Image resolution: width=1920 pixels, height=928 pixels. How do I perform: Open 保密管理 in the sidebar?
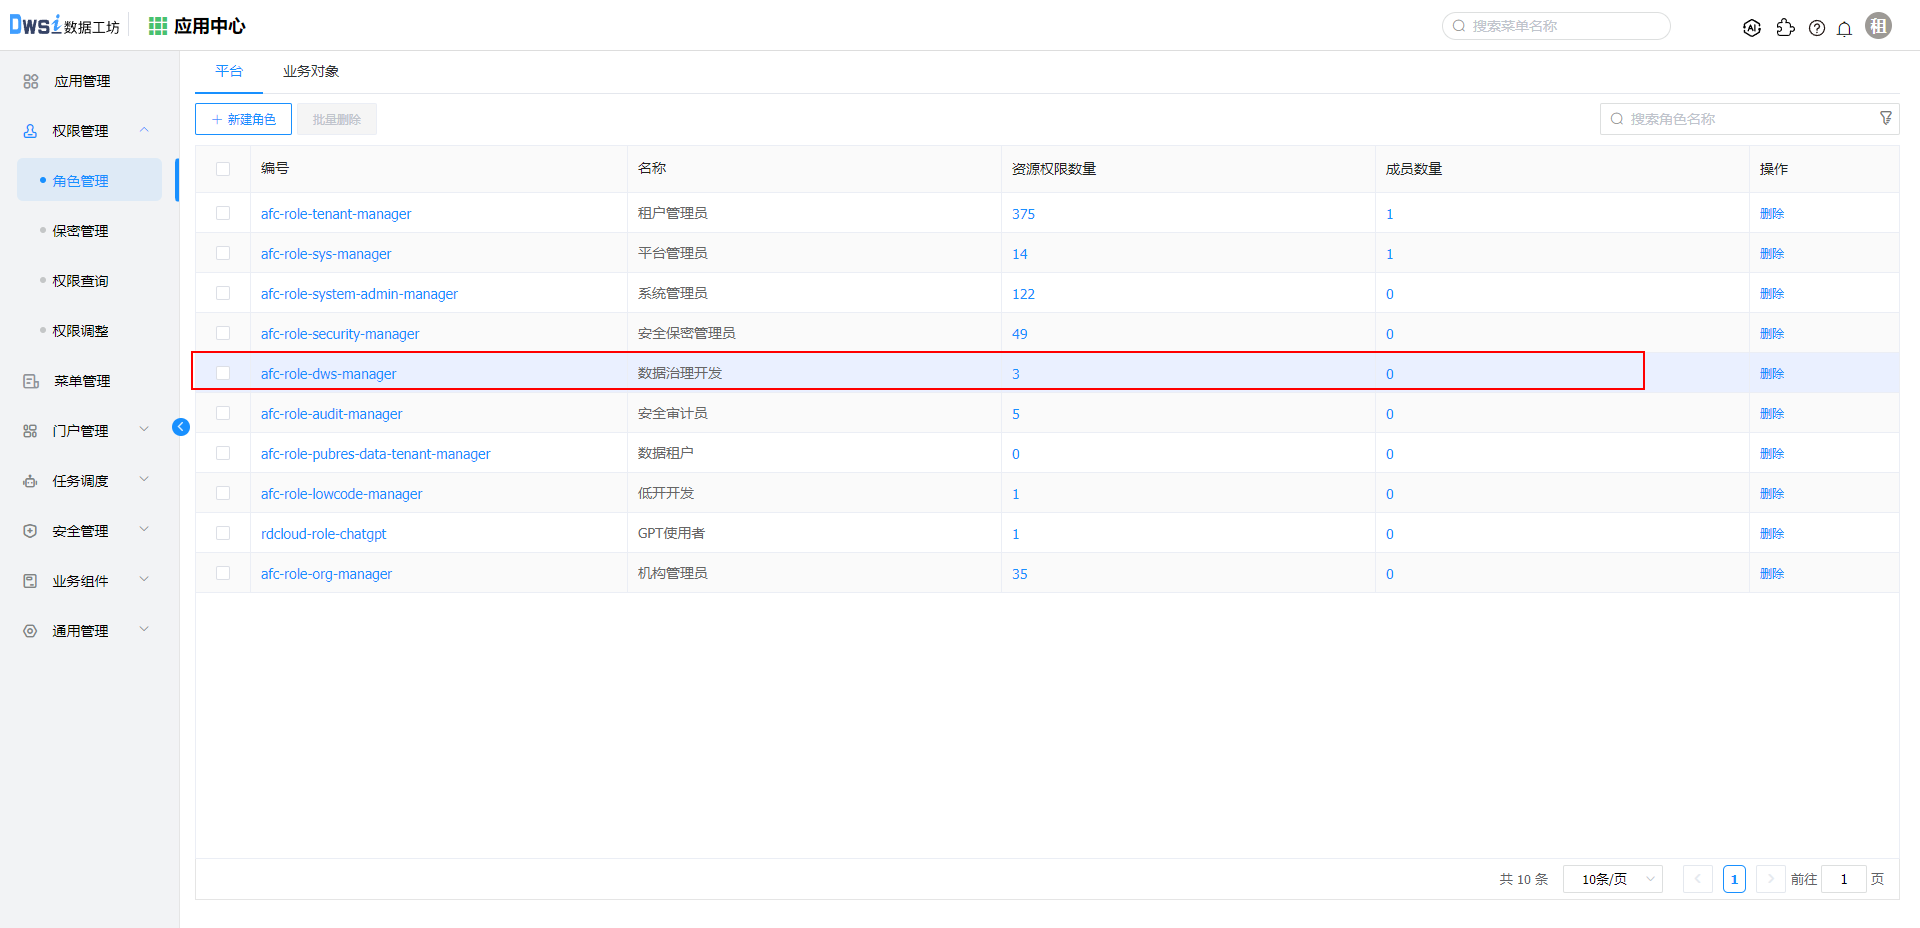81,231
